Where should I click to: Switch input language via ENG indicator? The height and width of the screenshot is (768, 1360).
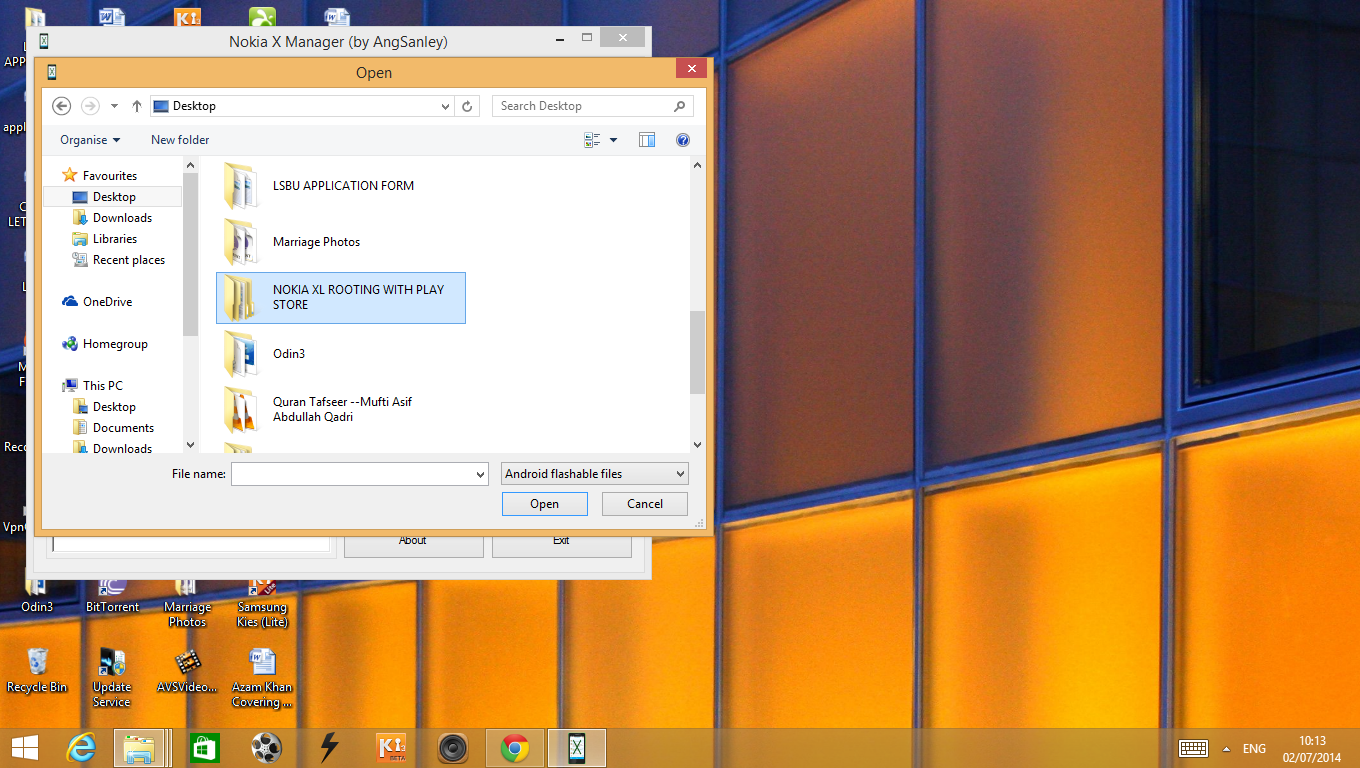tap(1254, 748)
